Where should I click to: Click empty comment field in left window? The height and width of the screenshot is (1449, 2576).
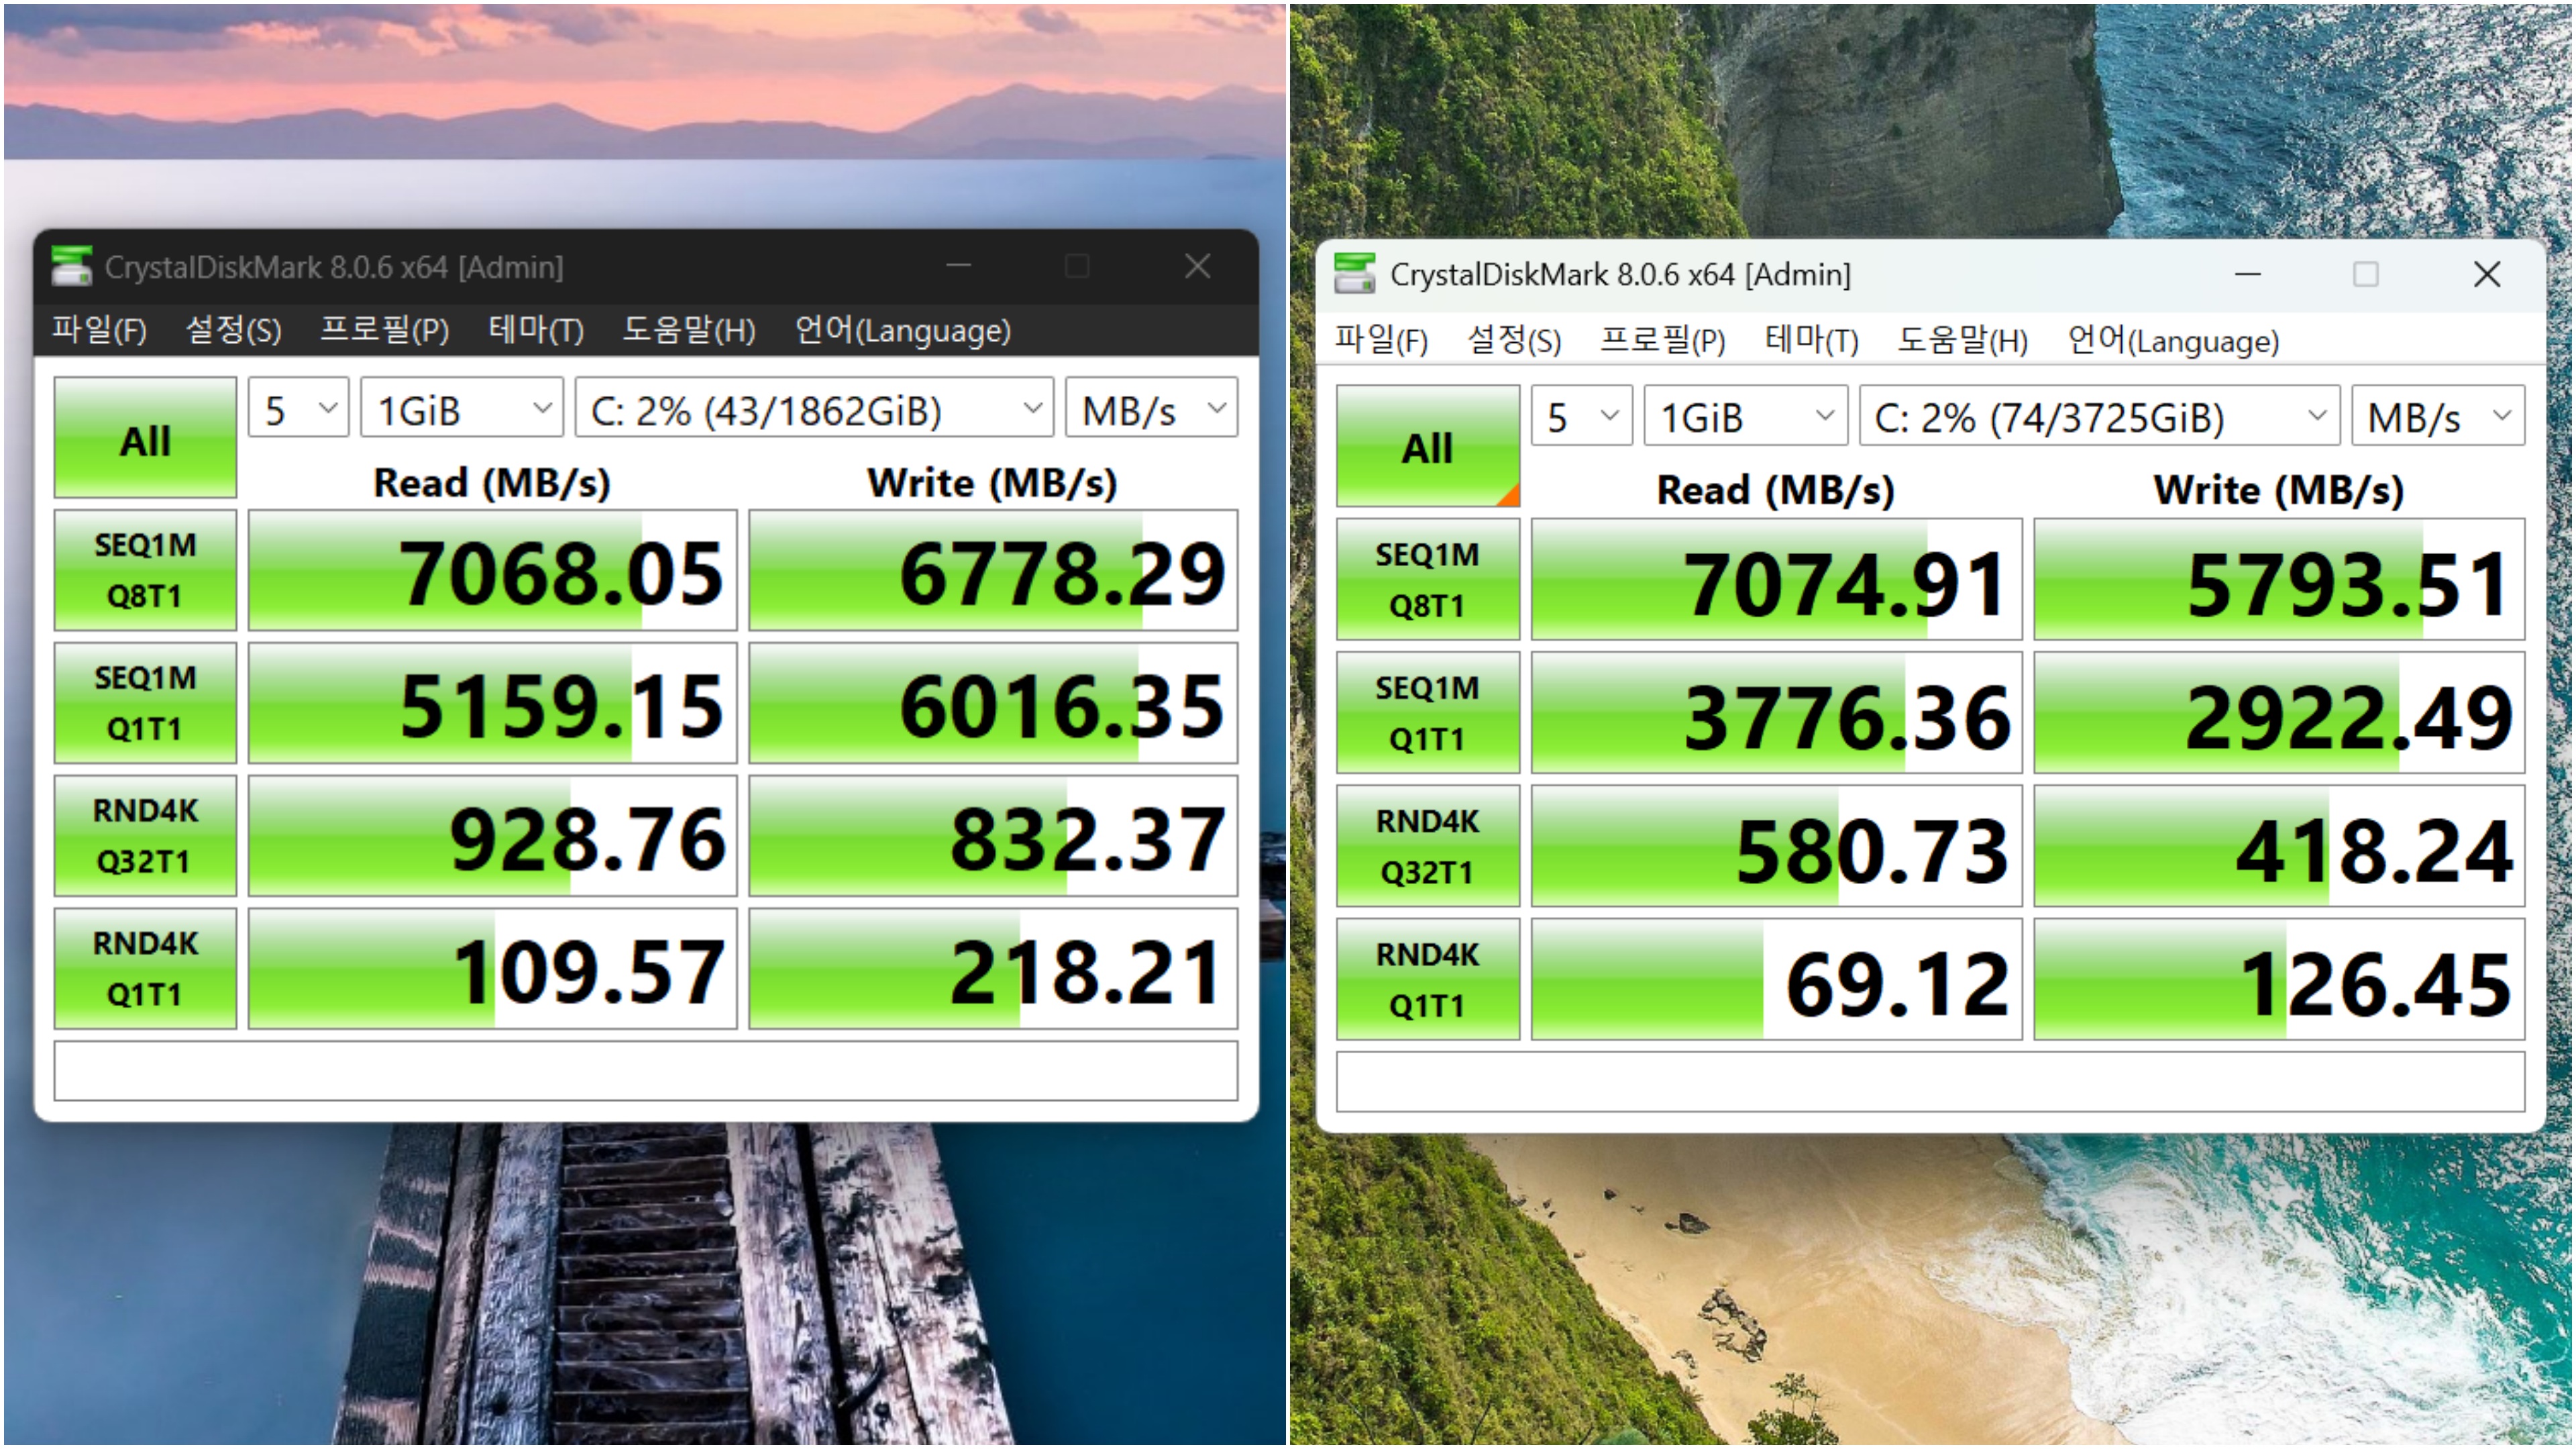(645, 1071)
